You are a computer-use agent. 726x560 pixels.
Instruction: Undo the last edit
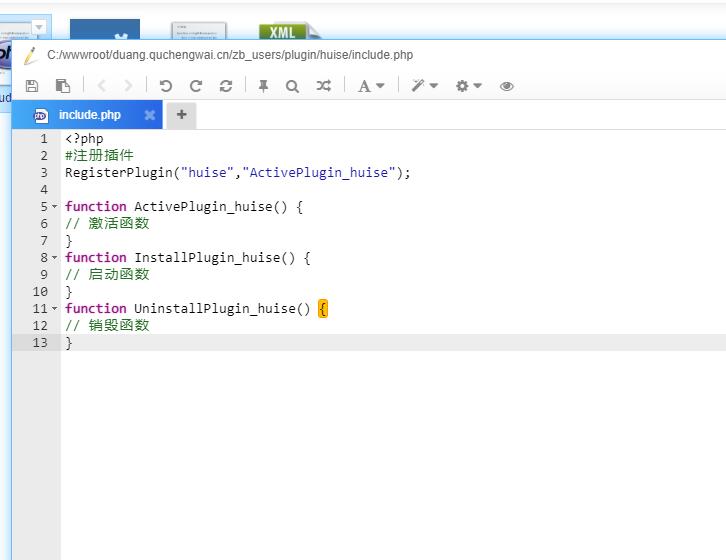166,86
